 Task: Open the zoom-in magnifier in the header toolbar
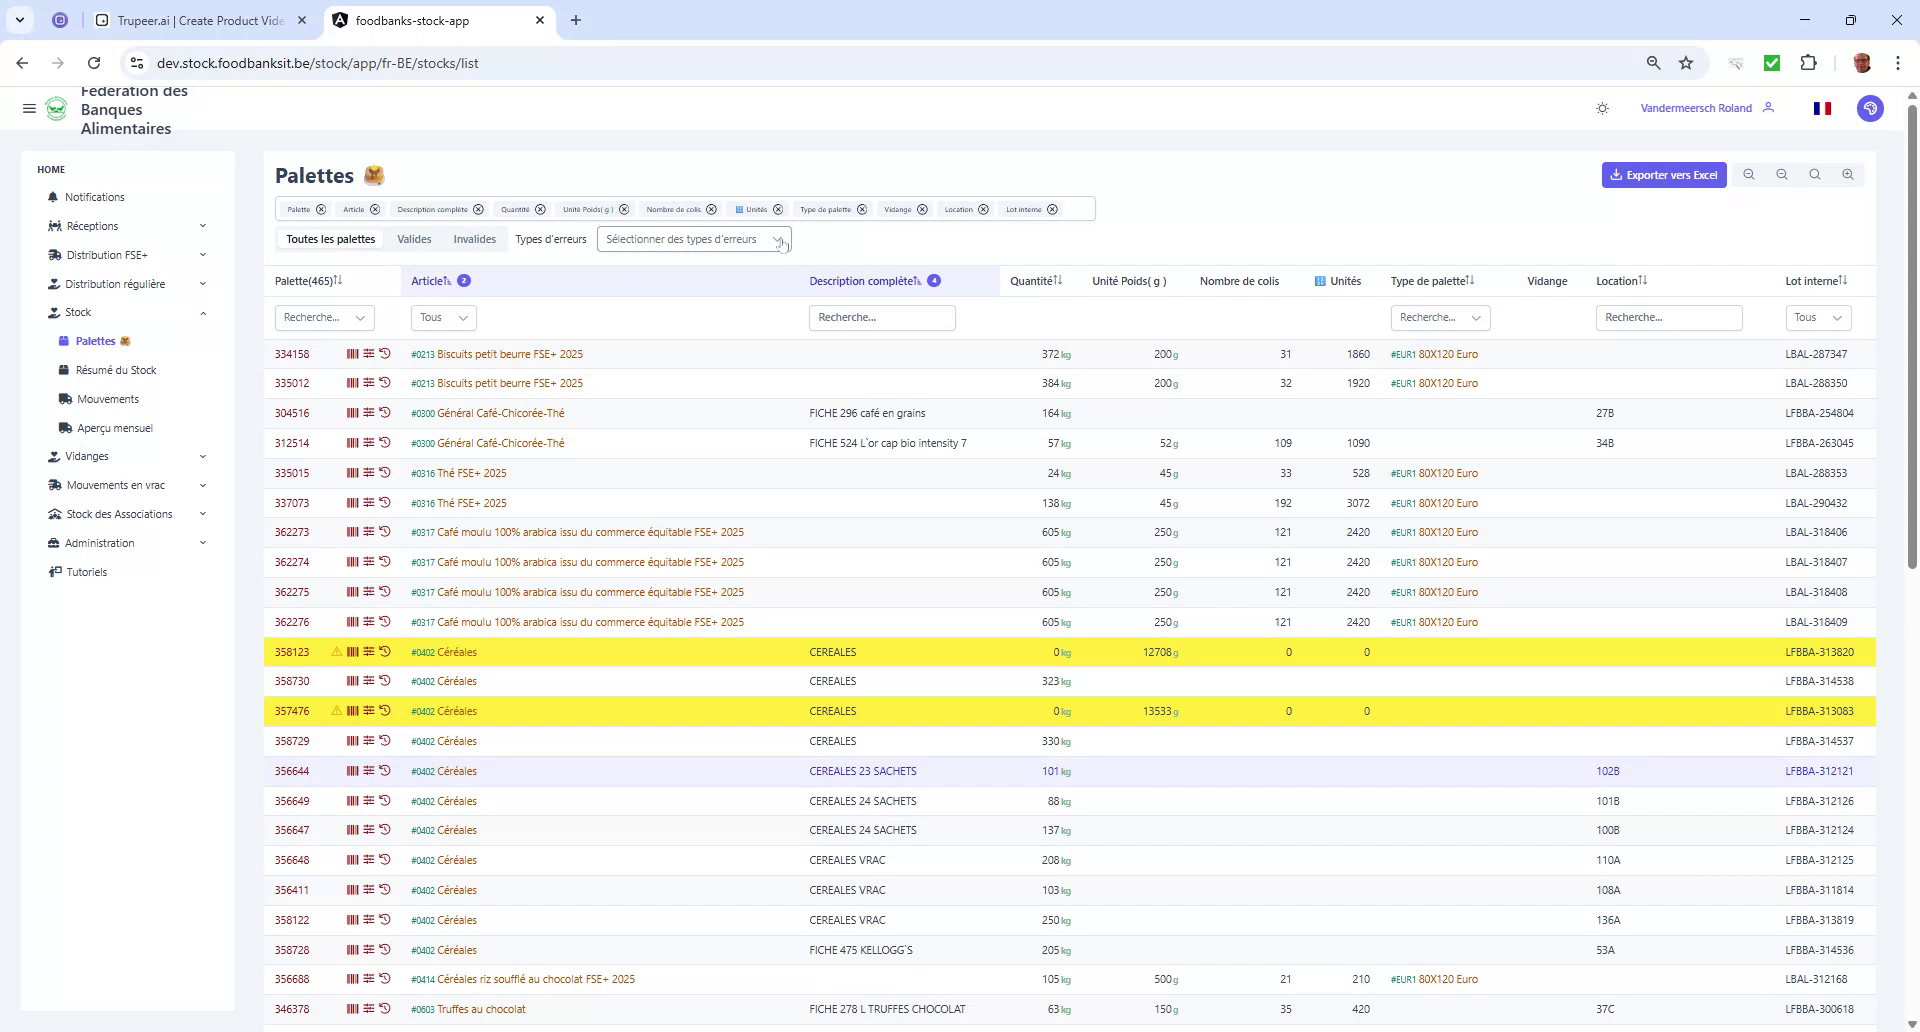[1847, 174]
